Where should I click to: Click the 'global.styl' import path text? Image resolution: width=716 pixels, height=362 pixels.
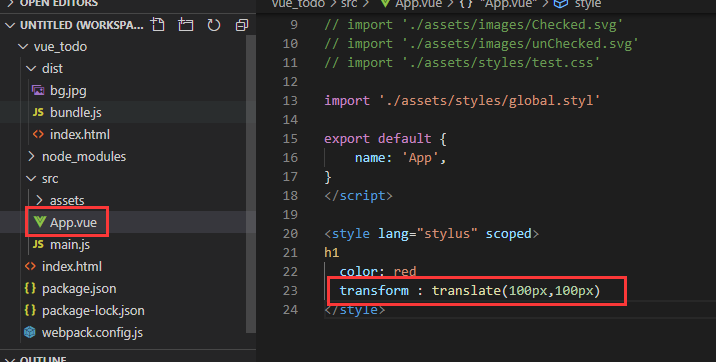[x=490, y=100]
